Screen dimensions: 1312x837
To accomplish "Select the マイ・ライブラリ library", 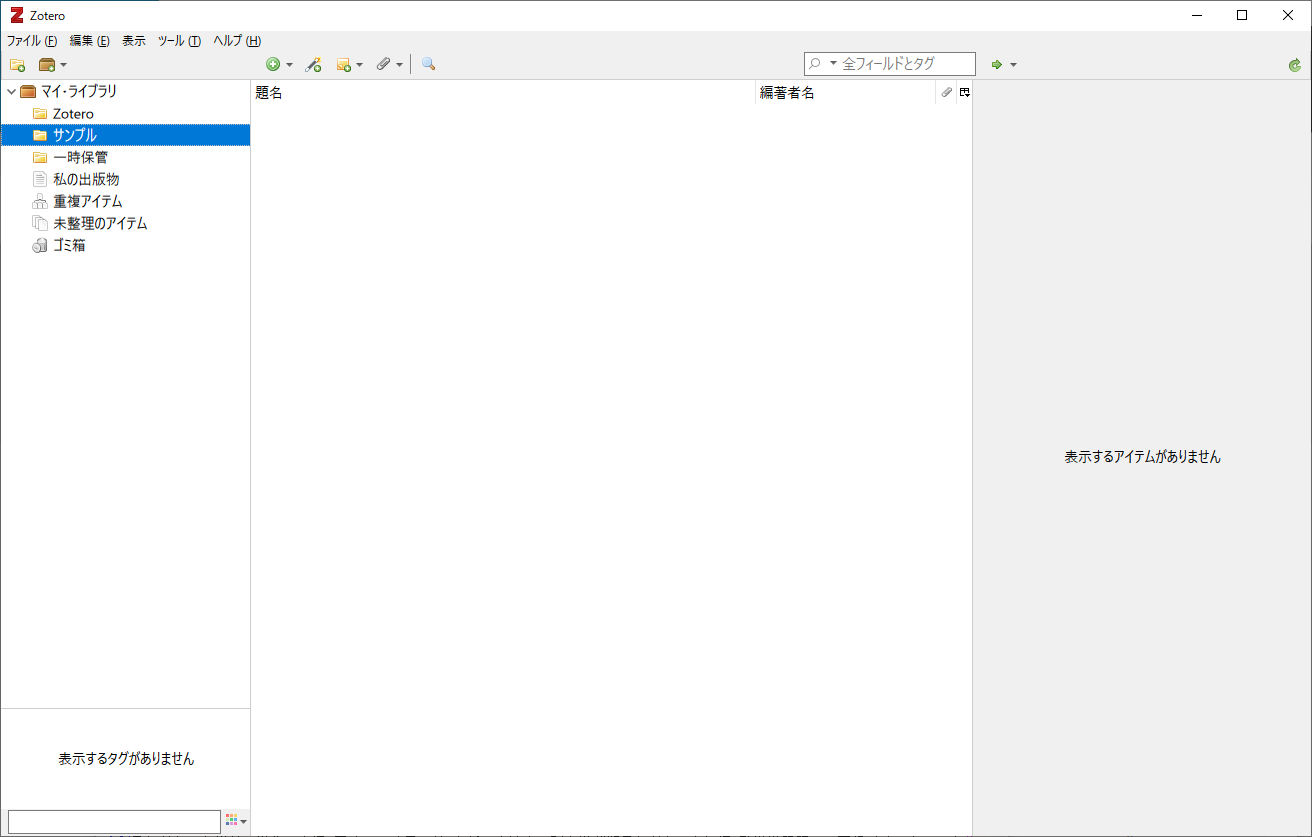I will (79, 91).
